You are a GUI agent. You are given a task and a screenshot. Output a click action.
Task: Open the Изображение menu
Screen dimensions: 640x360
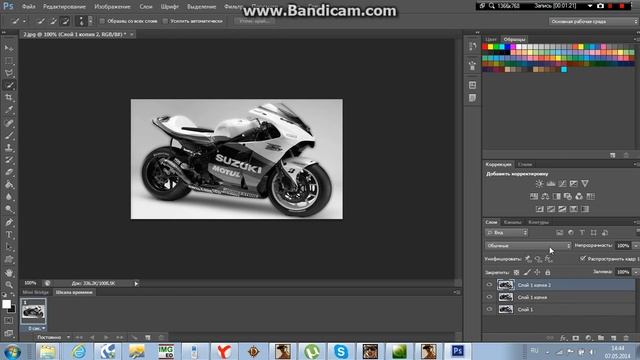112,7
